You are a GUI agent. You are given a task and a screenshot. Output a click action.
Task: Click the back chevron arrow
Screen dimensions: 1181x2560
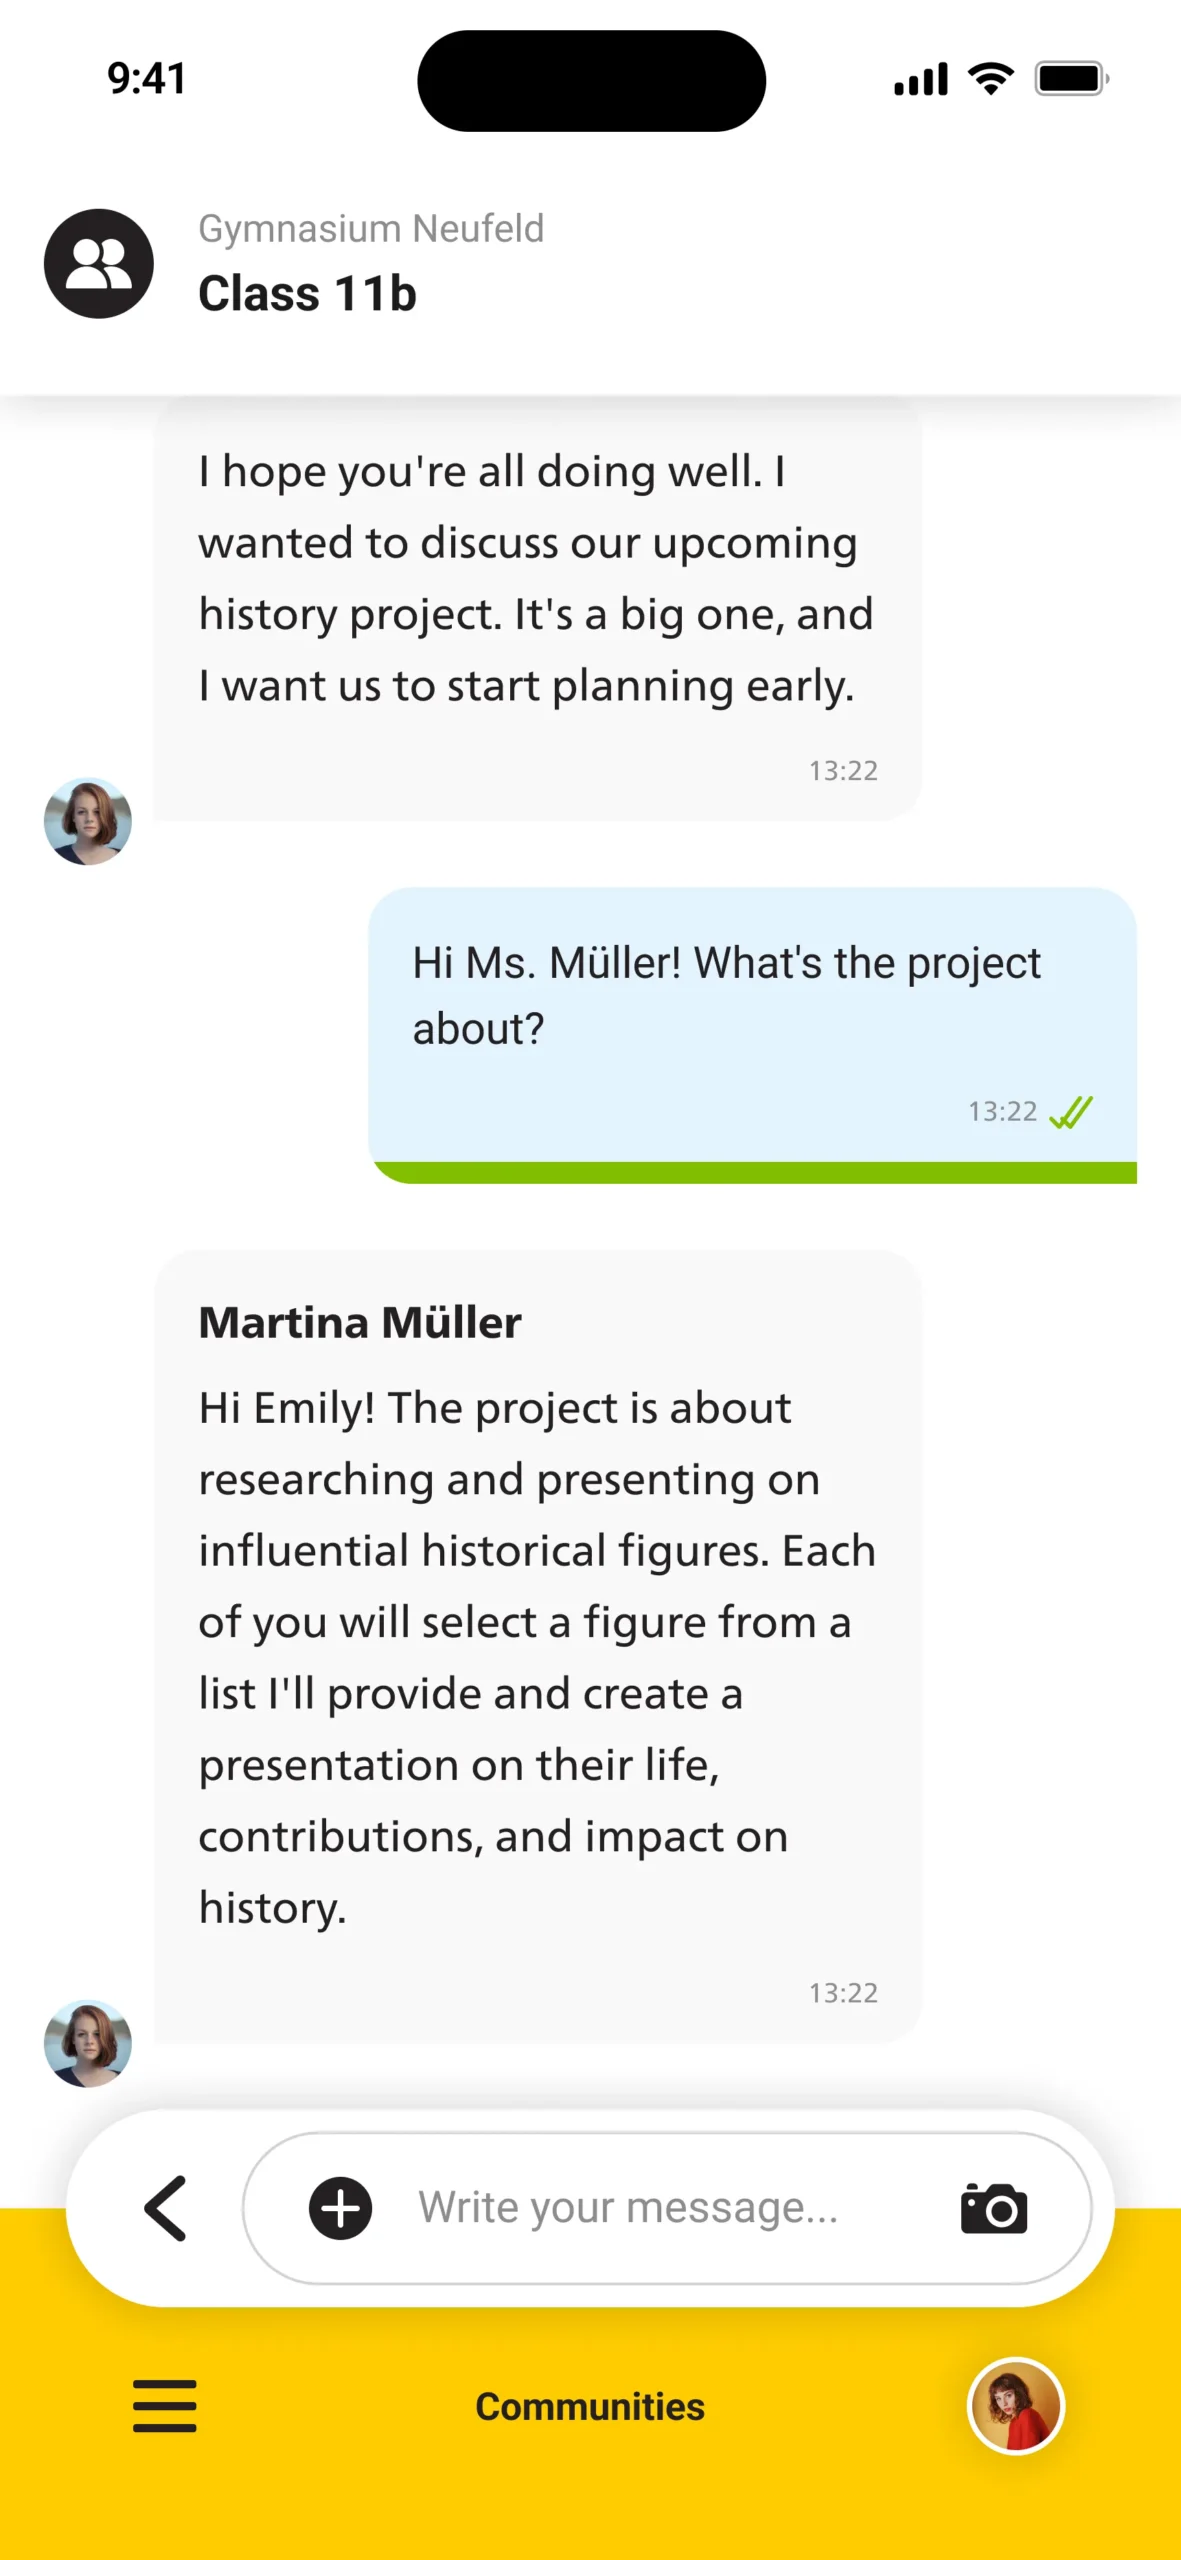(166, 2208)
